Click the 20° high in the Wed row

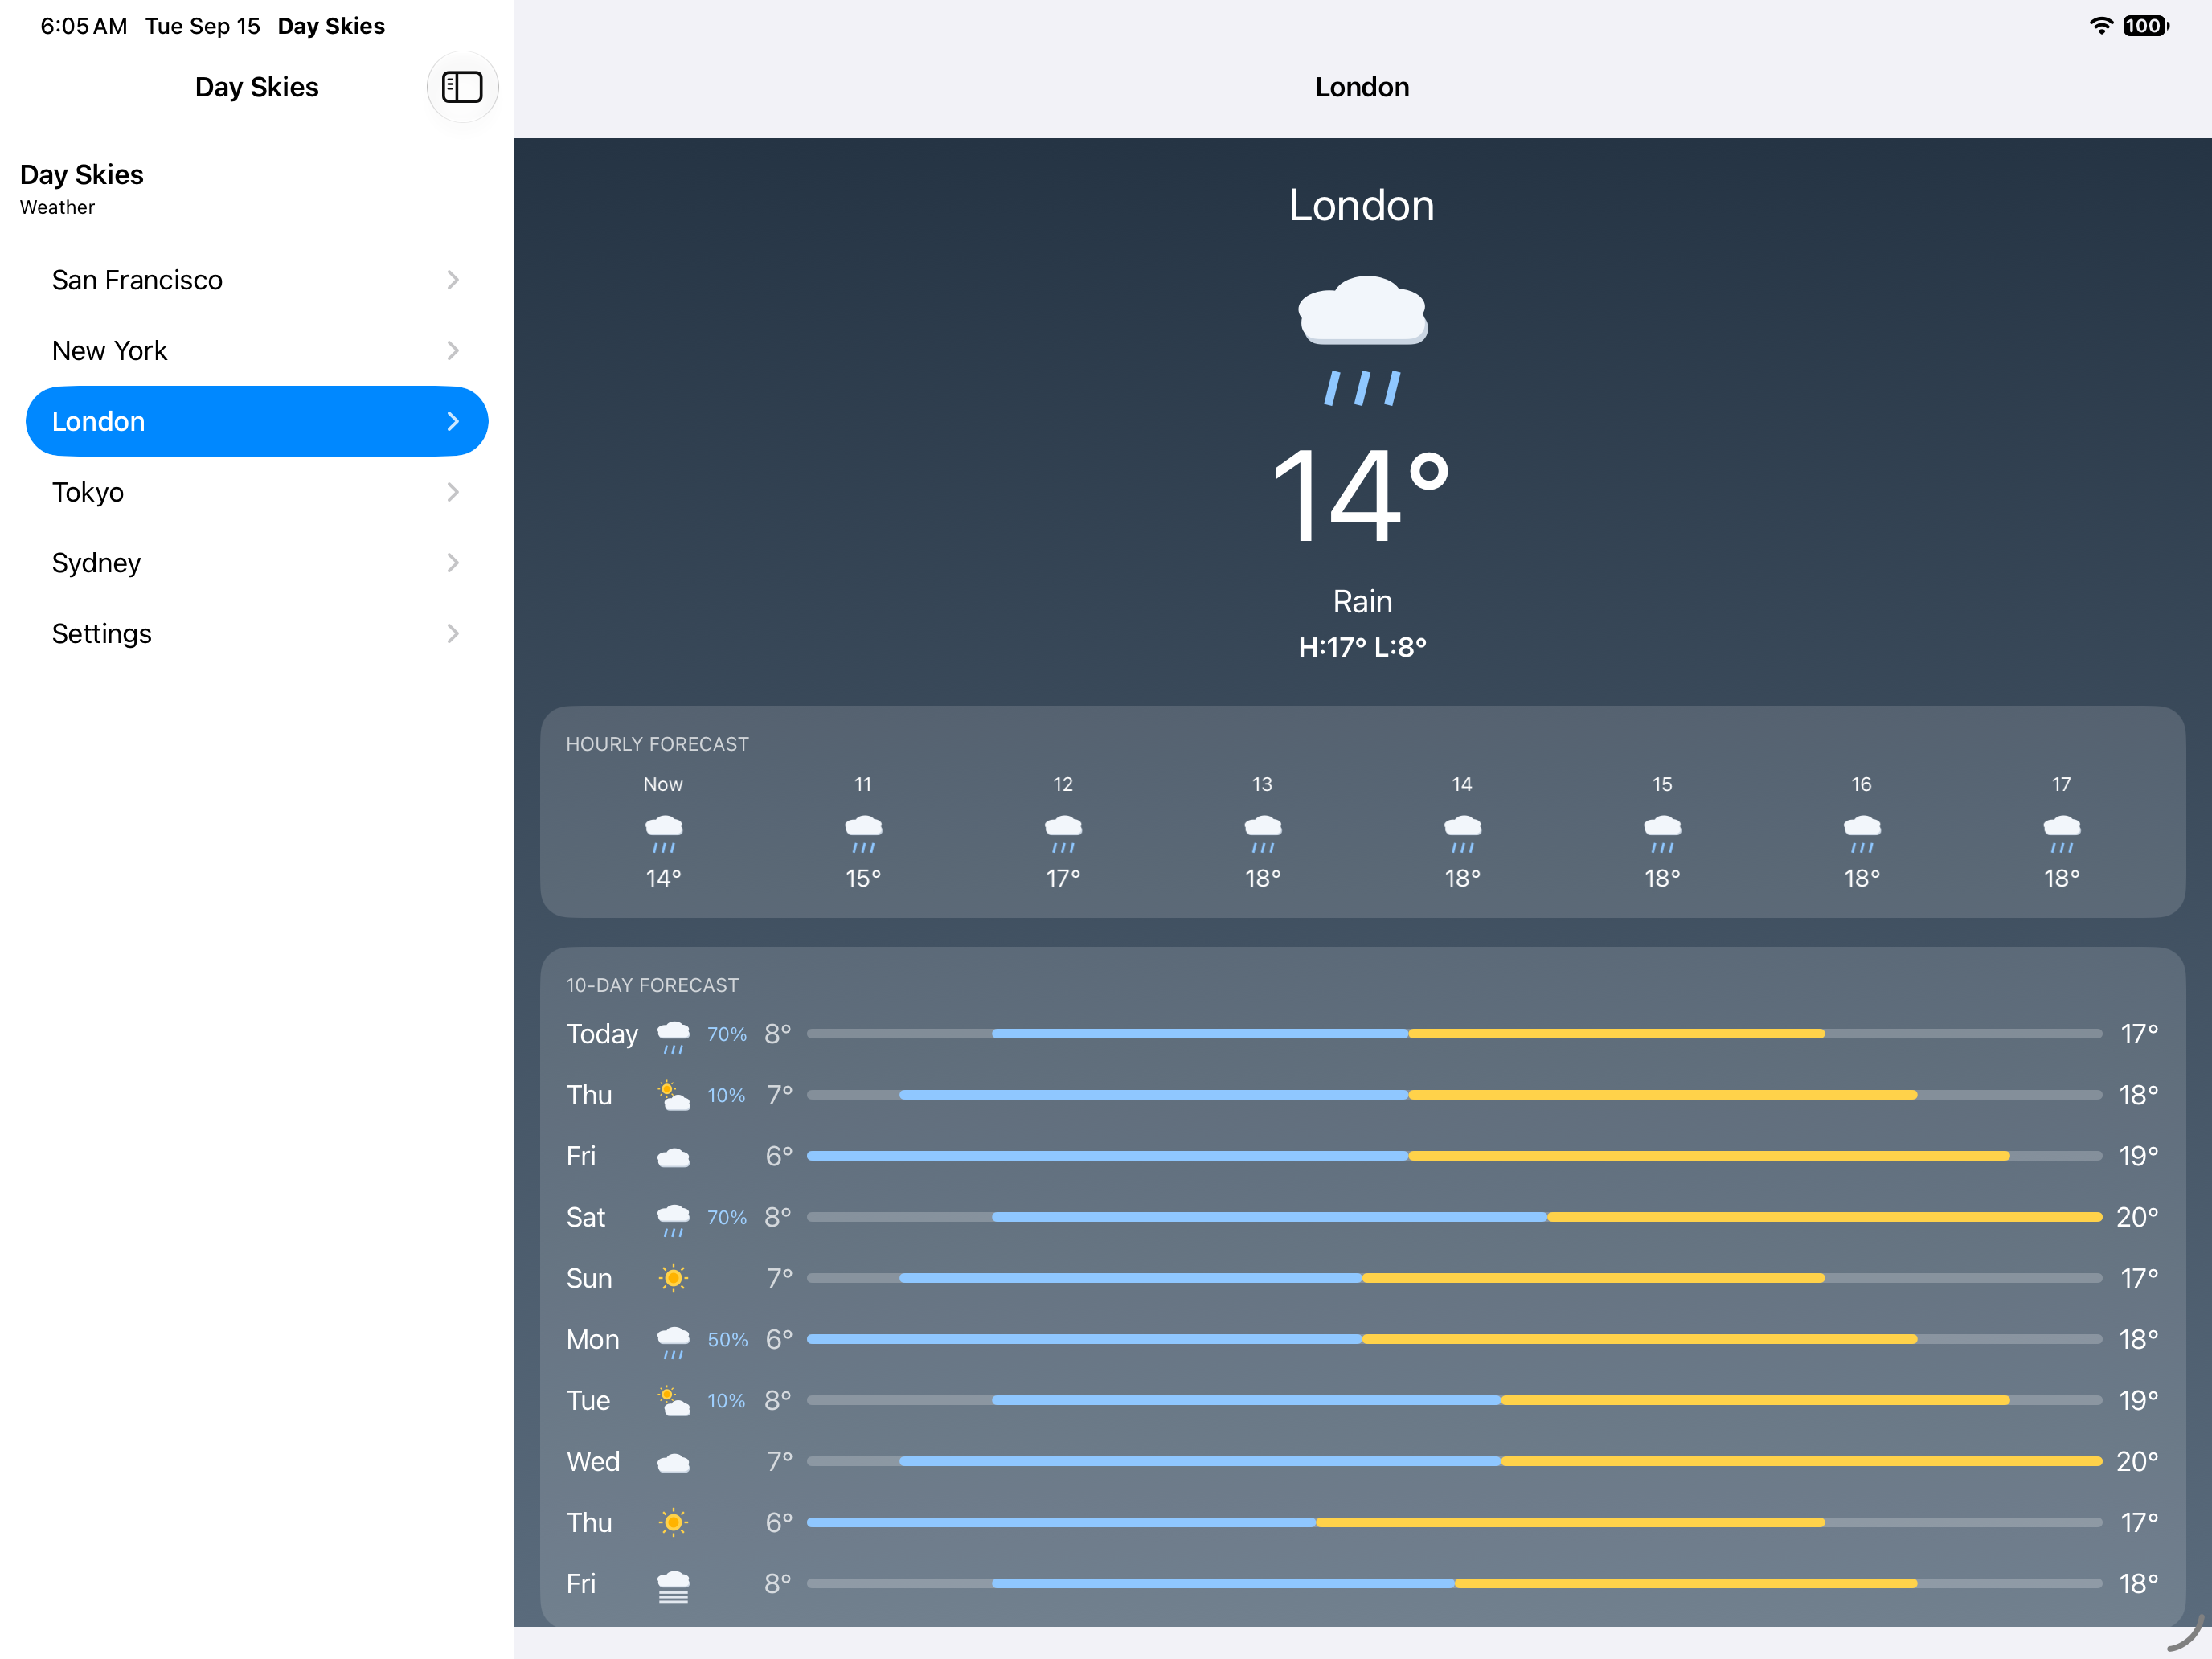click(x=2137, y=1461)
